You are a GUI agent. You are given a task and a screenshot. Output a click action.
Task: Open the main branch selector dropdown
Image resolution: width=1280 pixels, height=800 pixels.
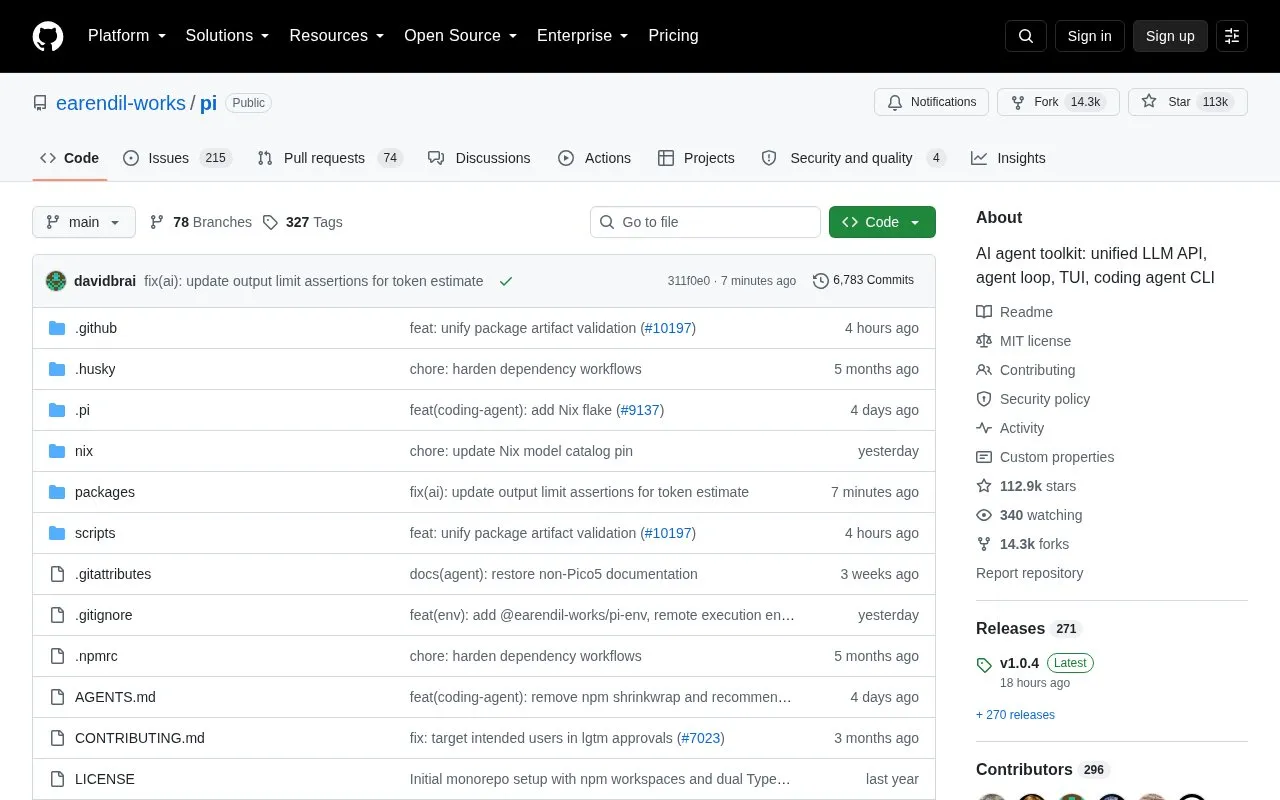[84, 222]
